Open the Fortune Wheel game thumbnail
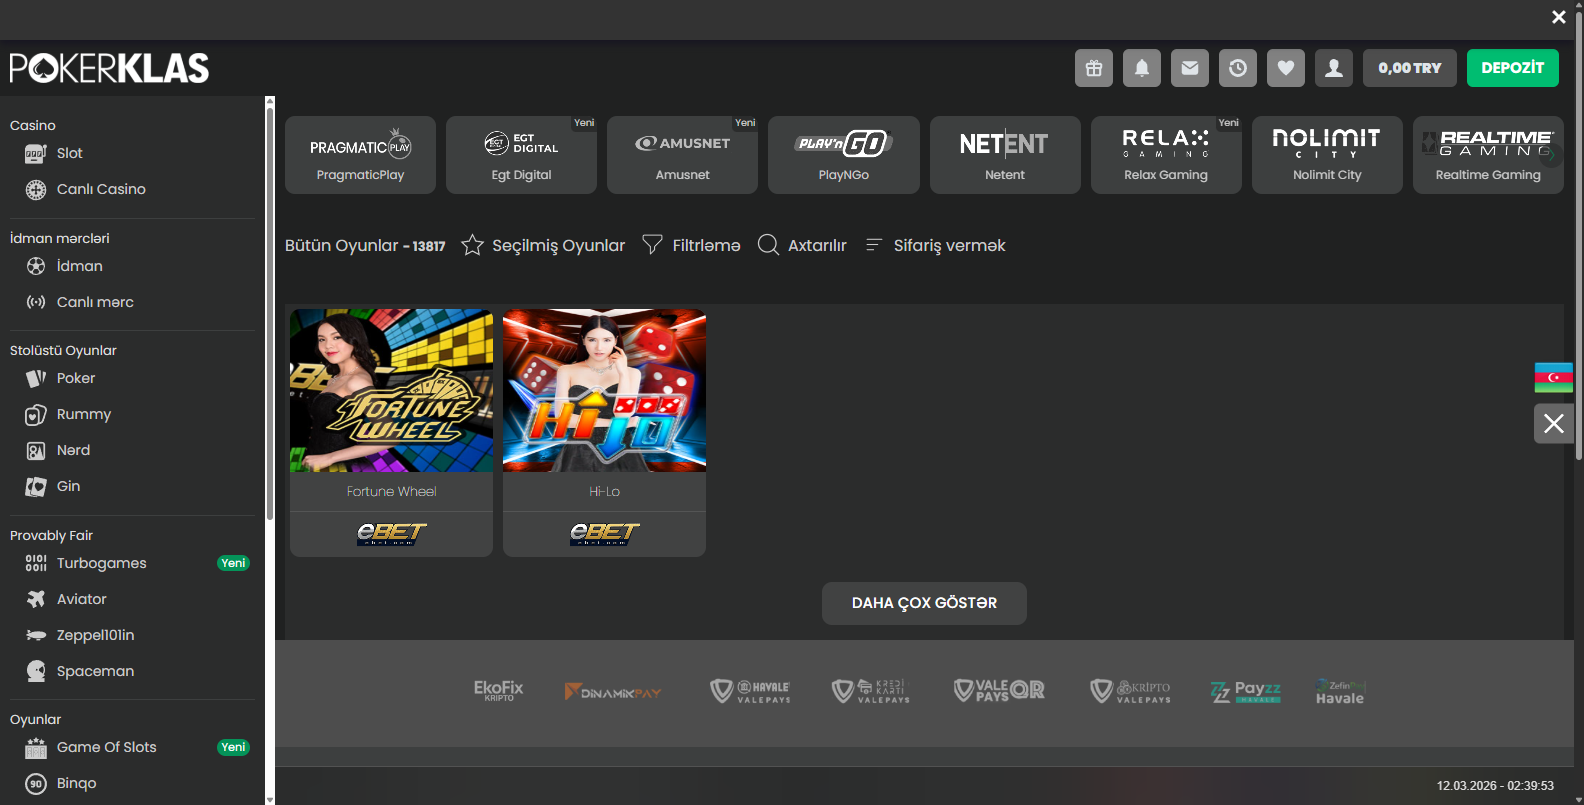This screenshot has width=1584, height=805. pyautogui.click(x=391, y=390)
